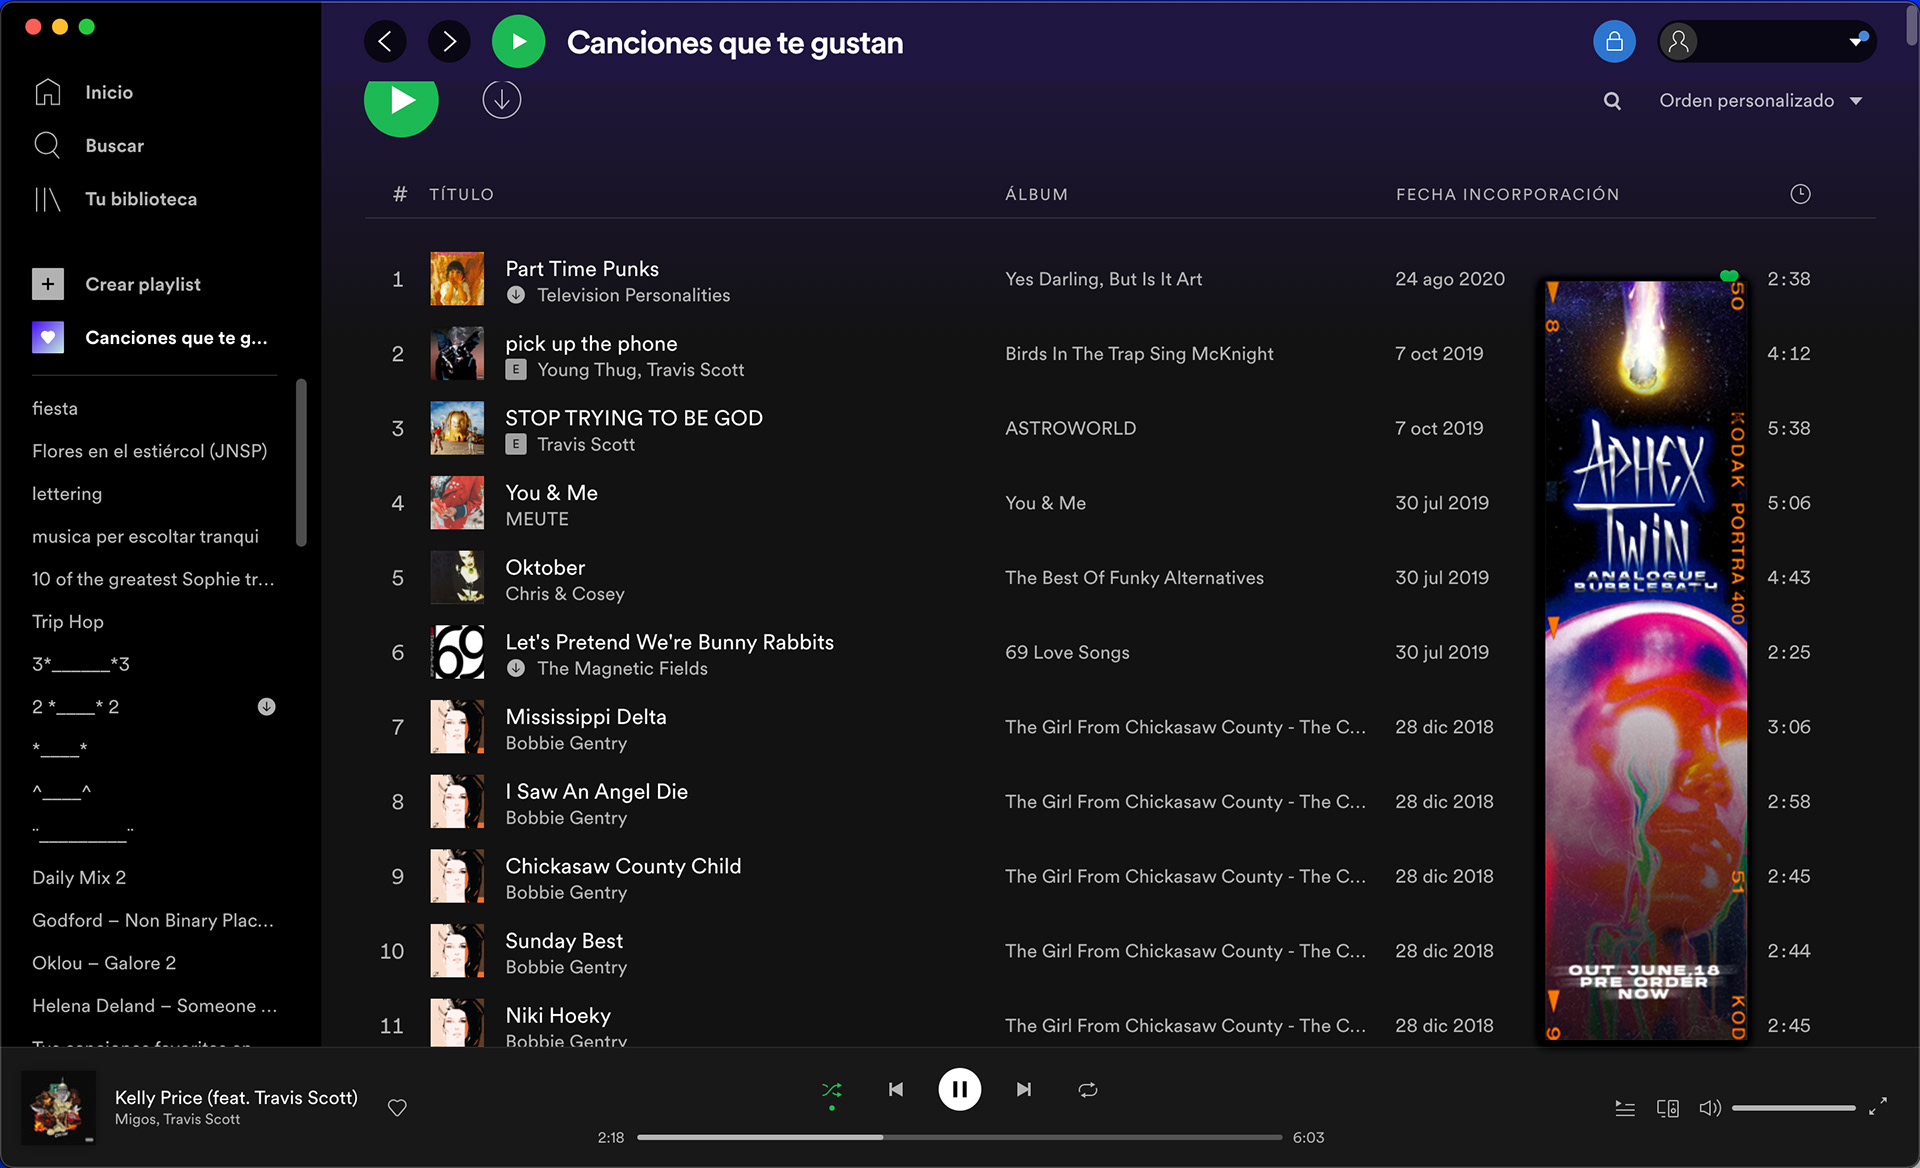1920x1168 pixels.
Task: Open Canciones que te gustan playlist
Action: point(150,338)
